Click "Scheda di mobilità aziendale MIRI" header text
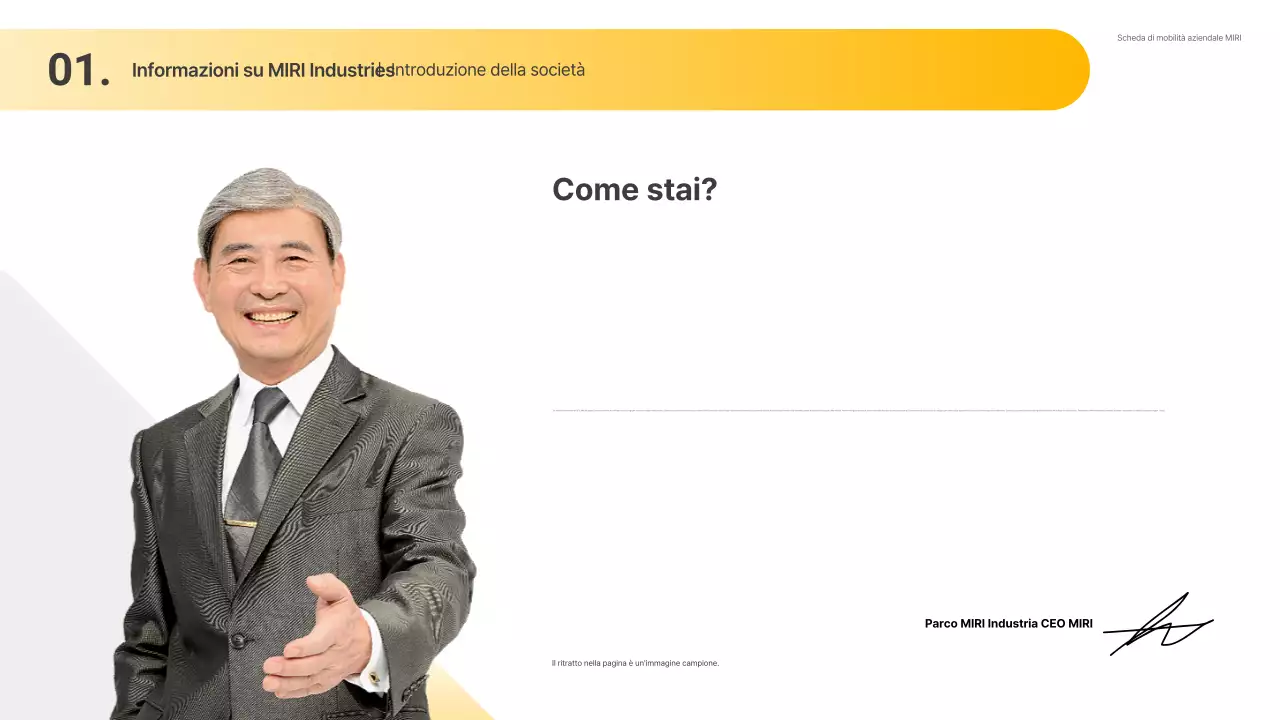Image resolution: width=1280 pixels, height=720 pixels. click(1178, 38)
